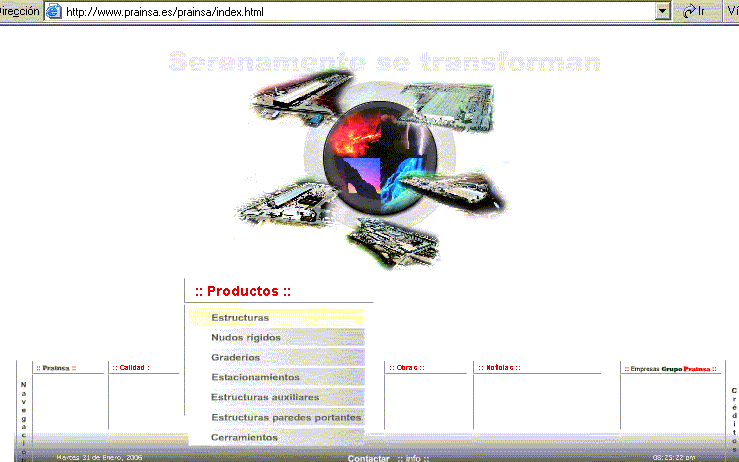Click the ':: info ::' footer link

click(x=413, y=458)
